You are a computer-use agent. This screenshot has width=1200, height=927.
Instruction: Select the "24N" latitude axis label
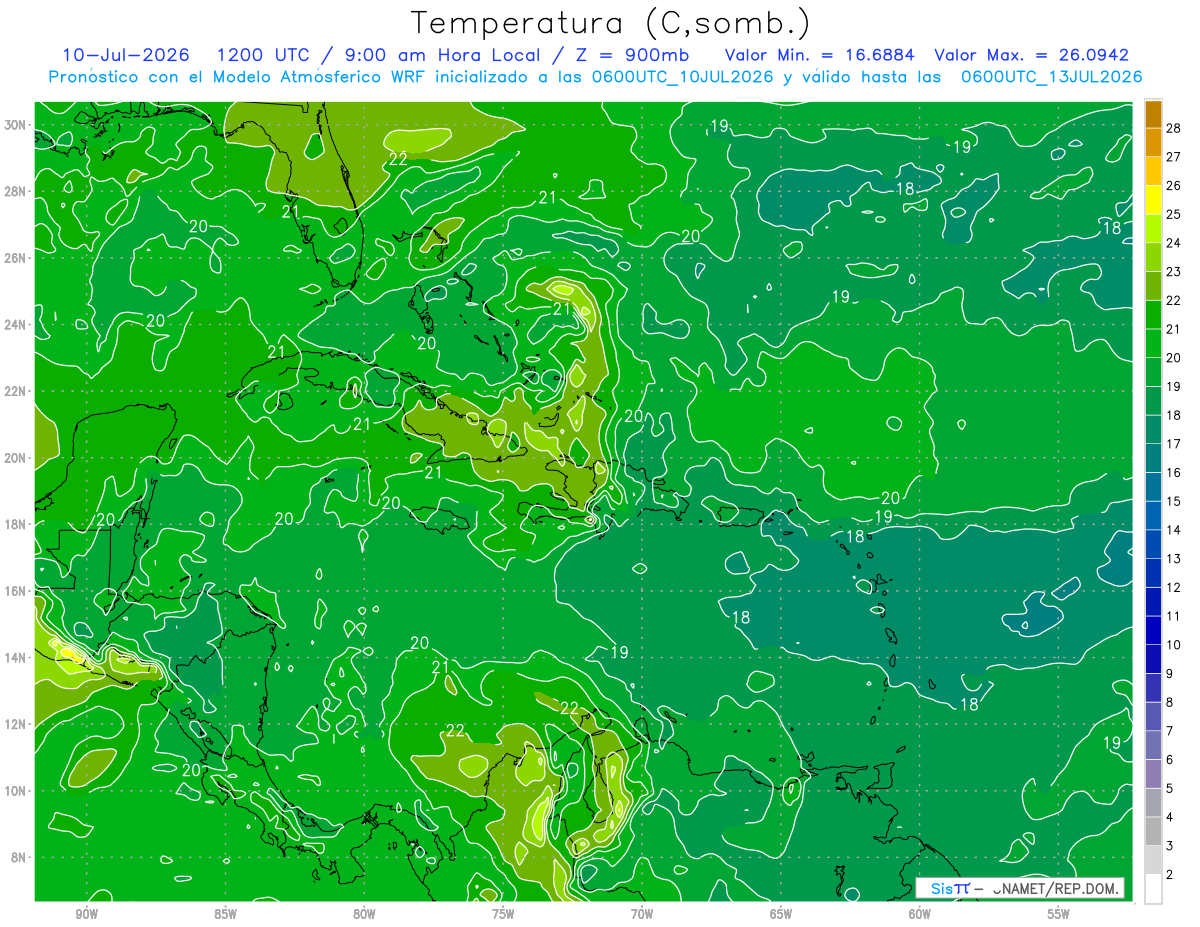(17, 325)
